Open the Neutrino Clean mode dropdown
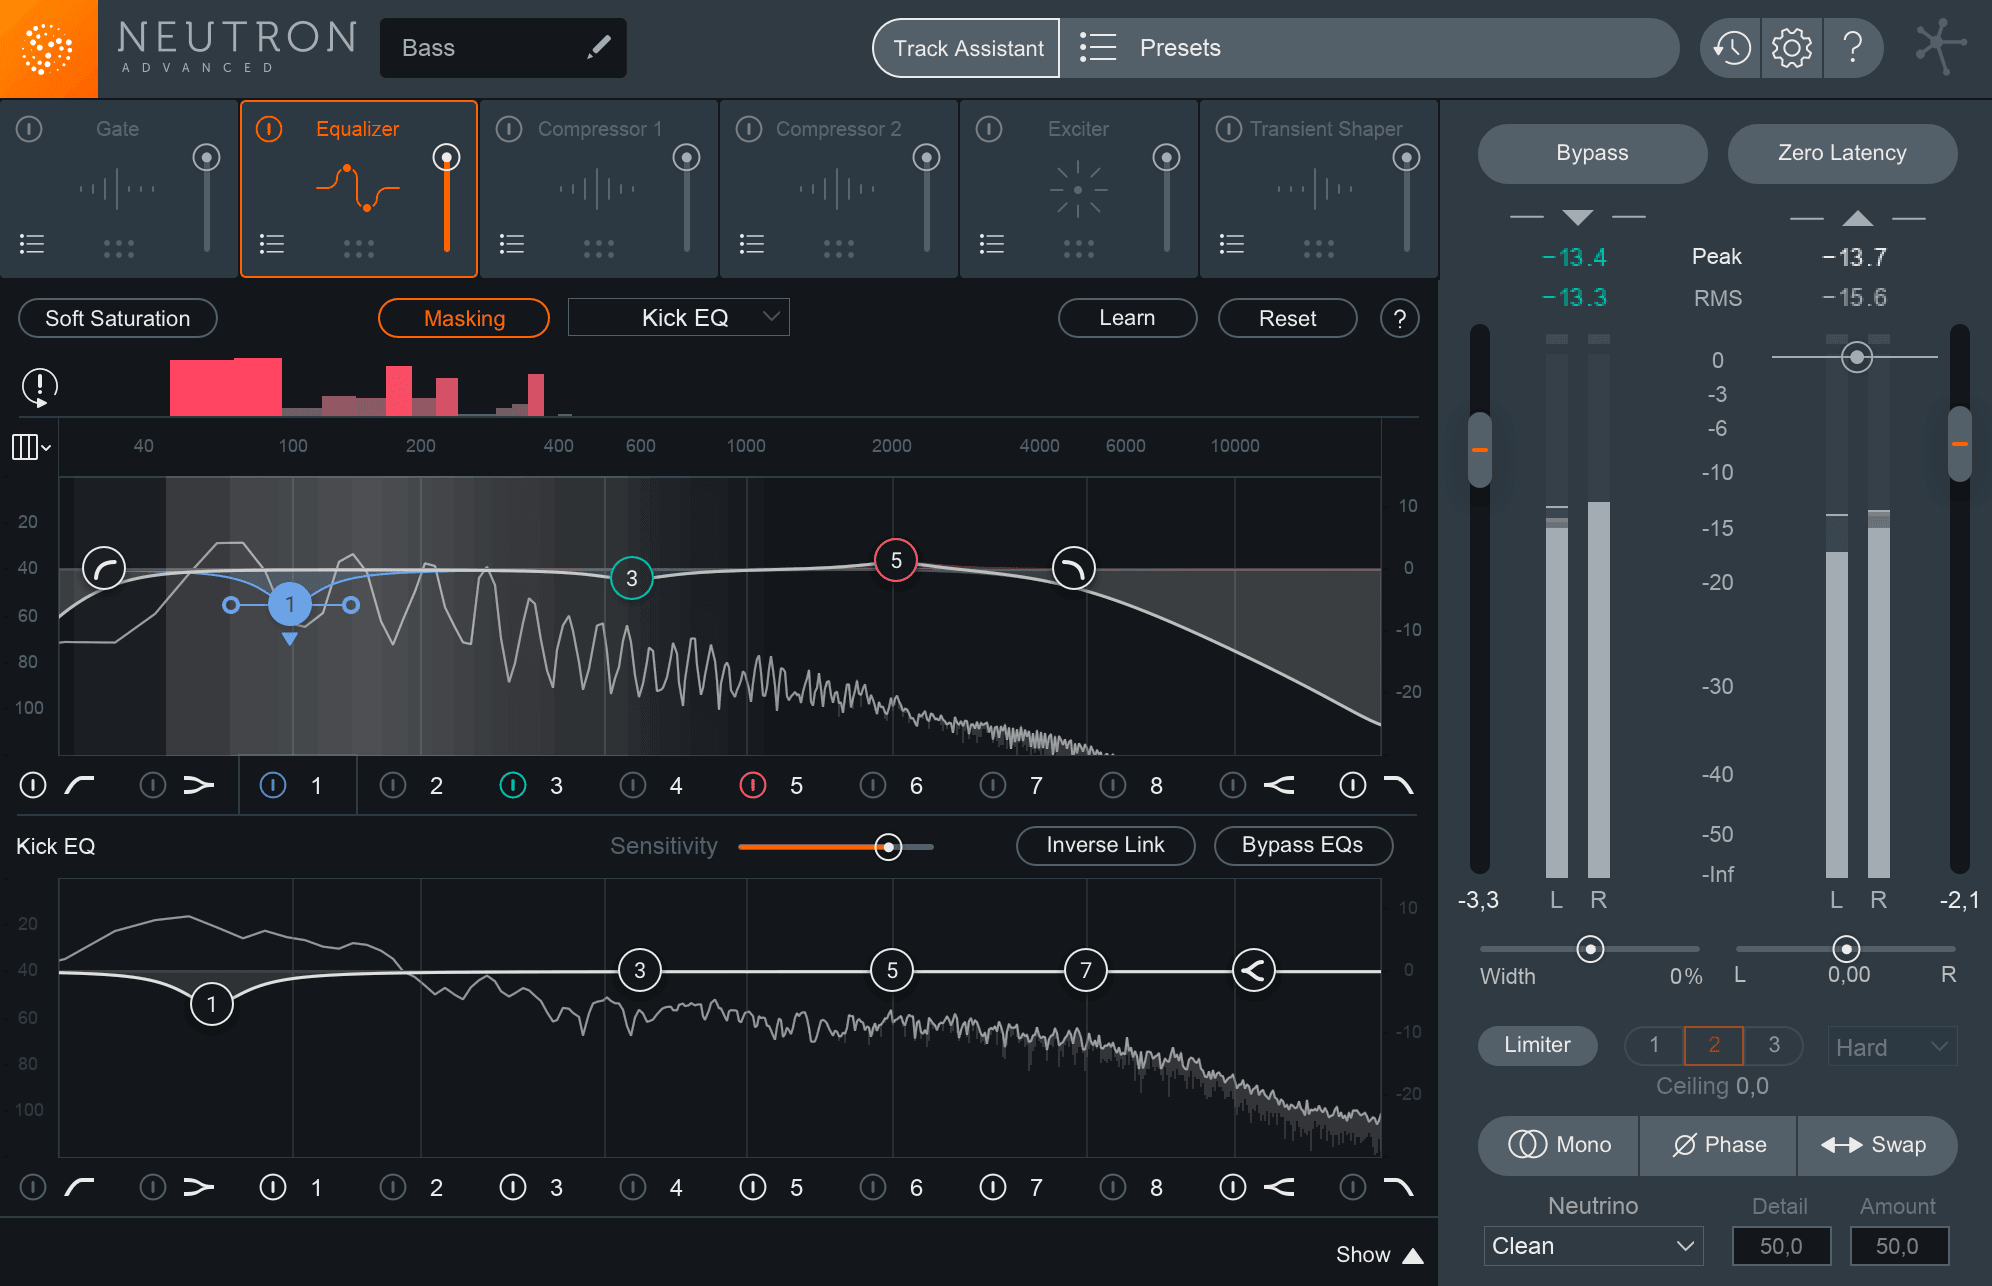1992x1286 pixels. (1593, 1246)
